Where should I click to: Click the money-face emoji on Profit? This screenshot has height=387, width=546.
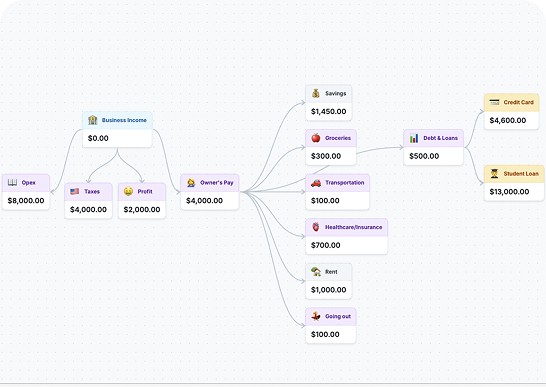click(128, 191)
